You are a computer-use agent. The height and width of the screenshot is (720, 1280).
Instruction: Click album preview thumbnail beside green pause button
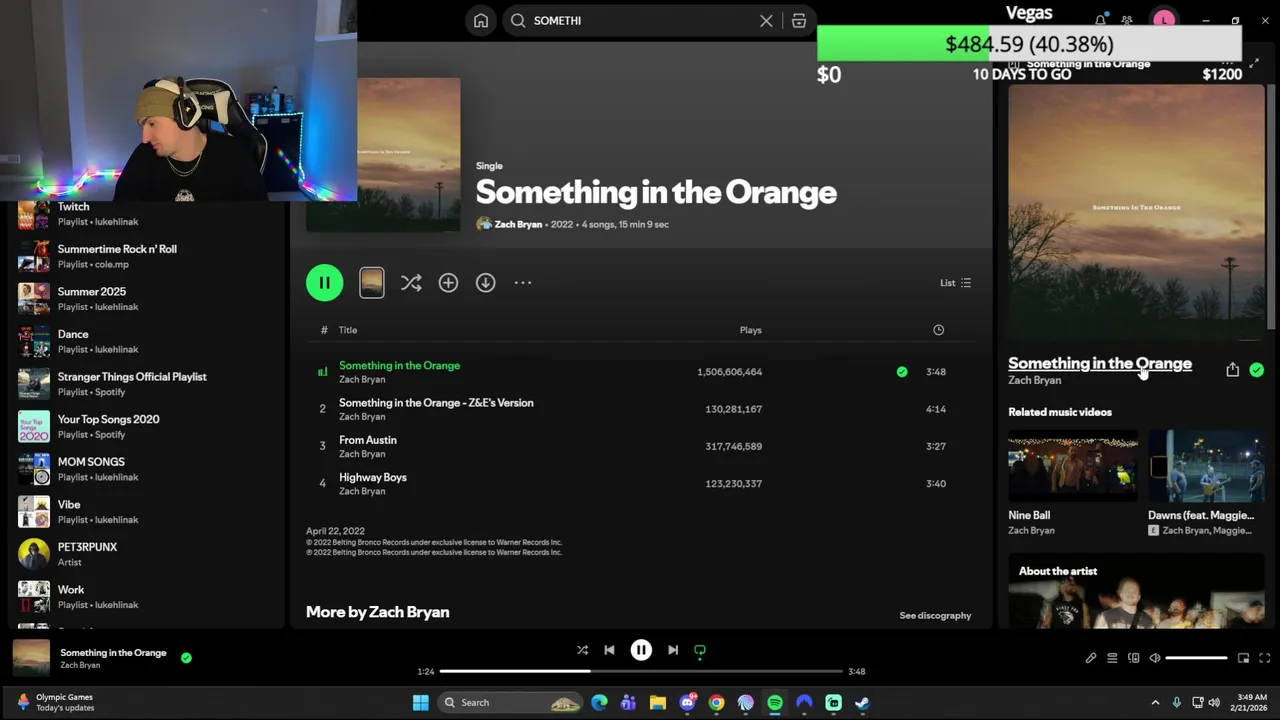371,283
